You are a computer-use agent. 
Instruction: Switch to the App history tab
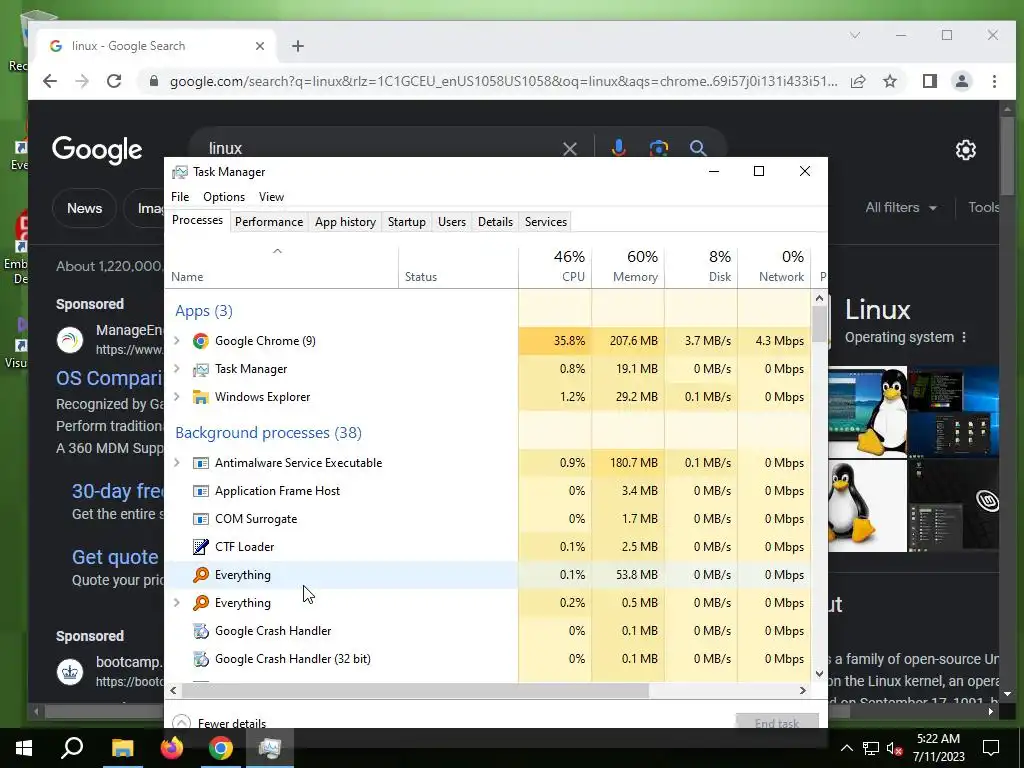point(345,222)
